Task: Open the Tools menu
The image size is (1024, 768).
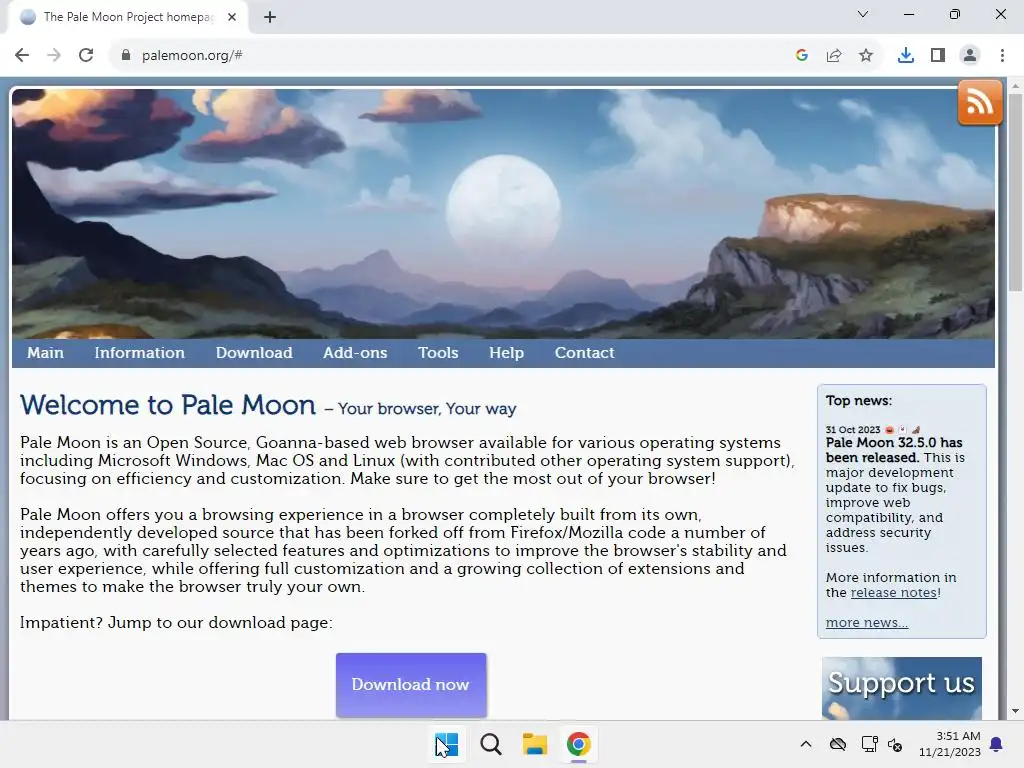Action: click(438, 353)
